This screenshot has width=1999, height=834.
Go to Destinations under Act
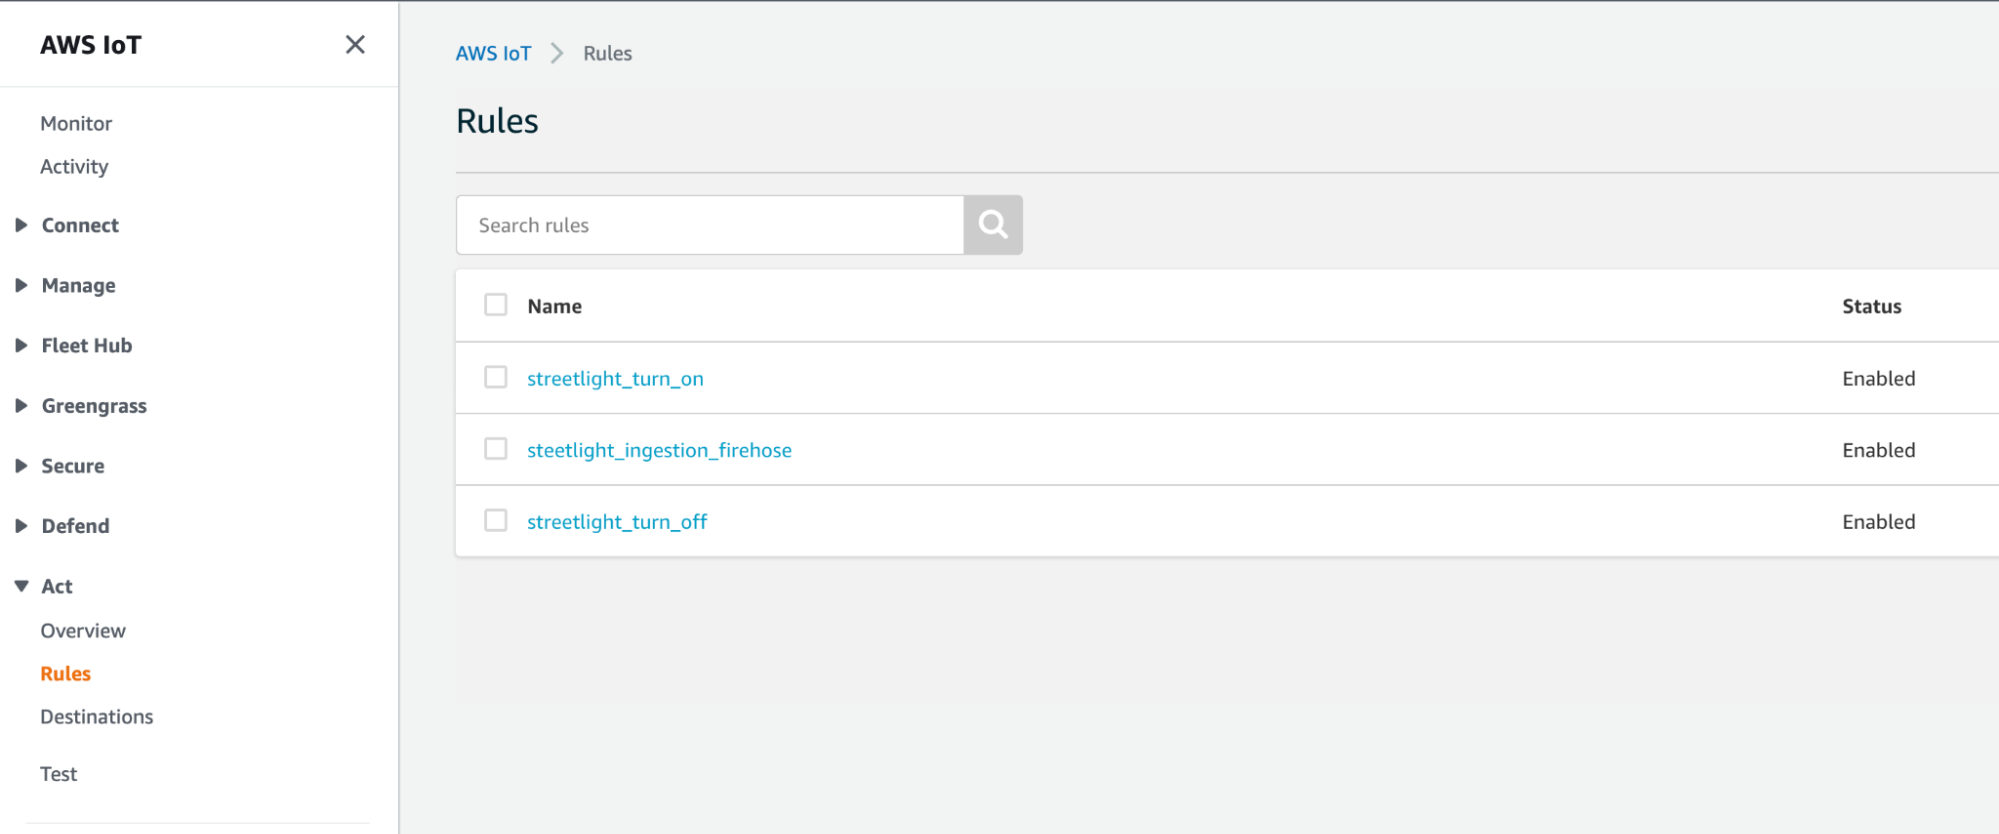(97, 717)
